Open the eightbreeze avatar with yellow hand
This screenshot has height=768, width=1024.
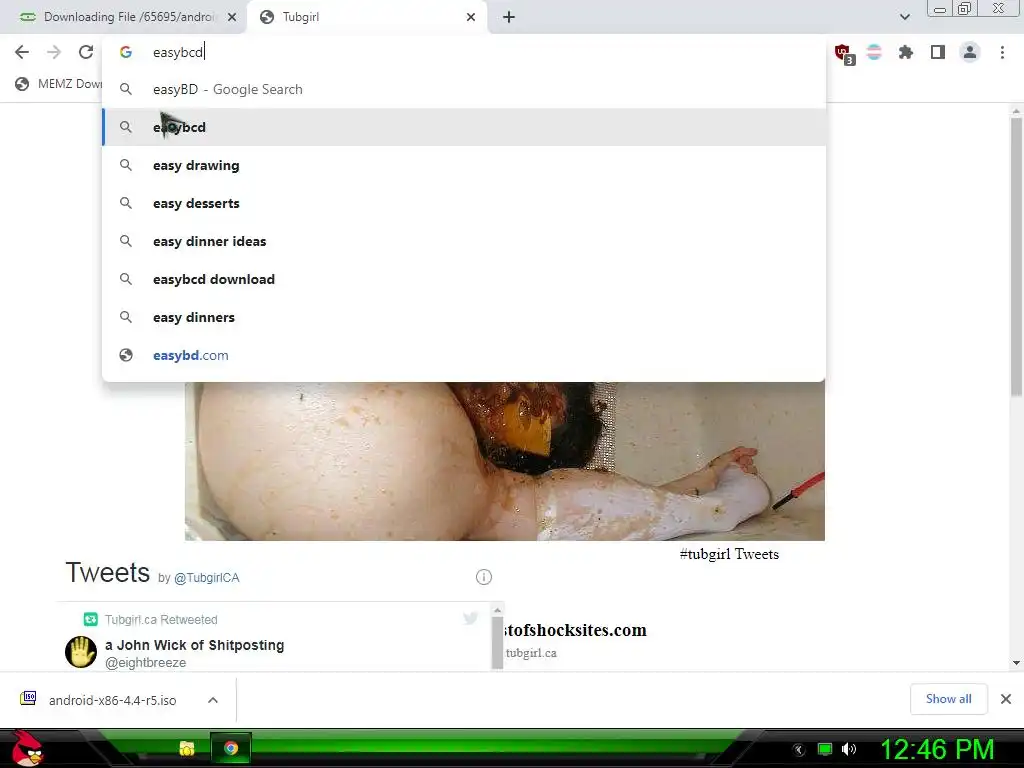coord(81,652)
